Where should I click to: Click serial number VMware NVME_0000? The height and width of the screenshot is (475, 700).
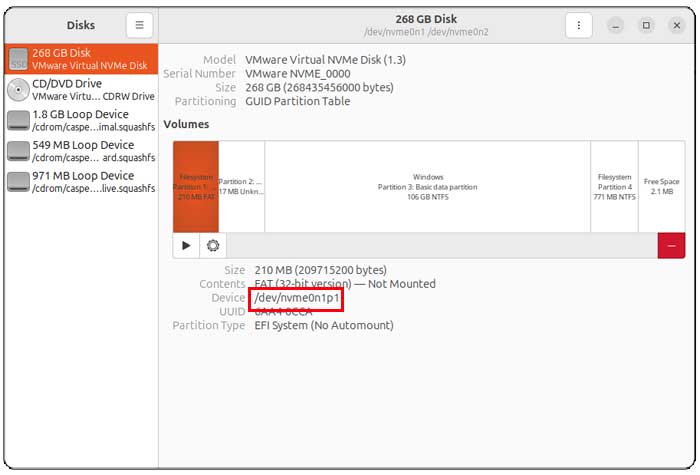click(x=298, y=74)
